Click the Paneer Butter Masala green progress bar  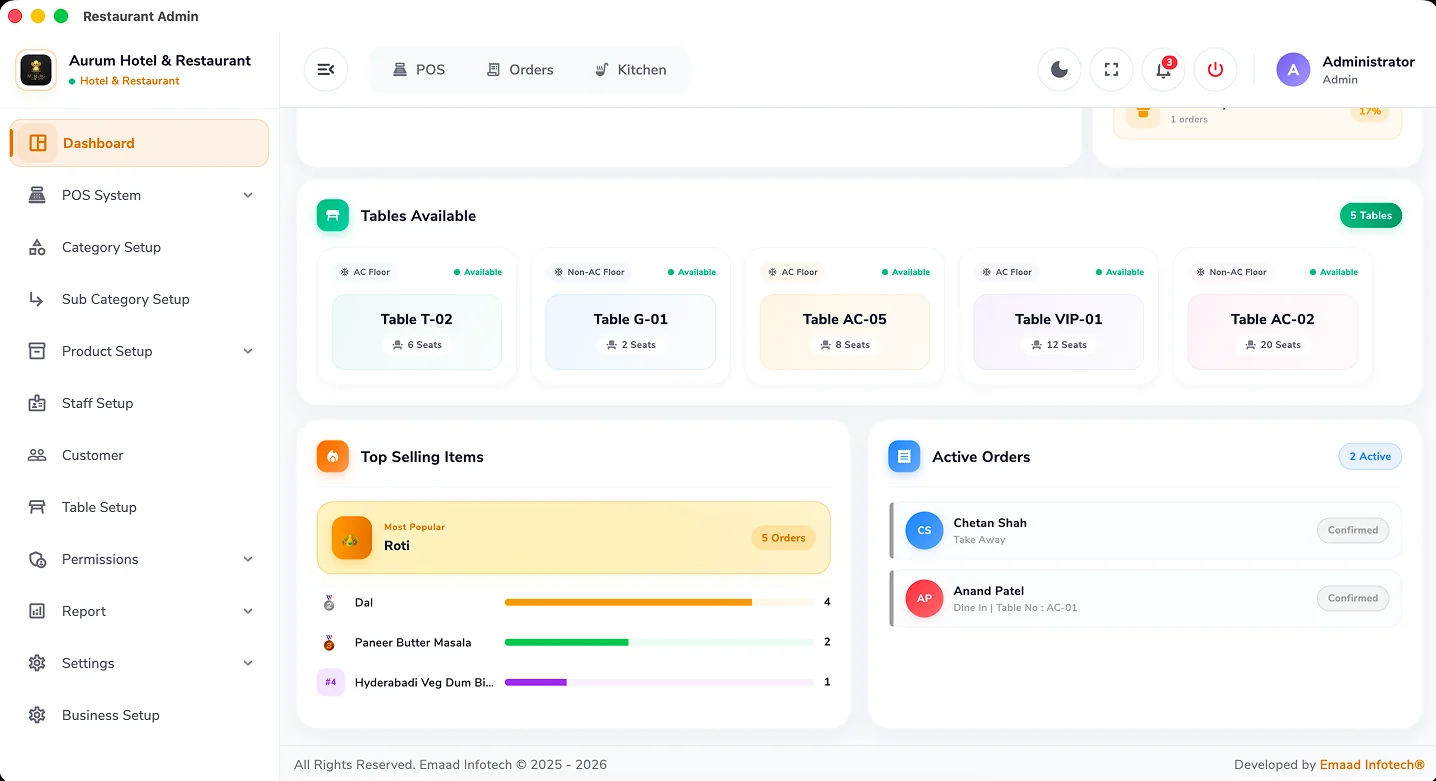[567, 642]
